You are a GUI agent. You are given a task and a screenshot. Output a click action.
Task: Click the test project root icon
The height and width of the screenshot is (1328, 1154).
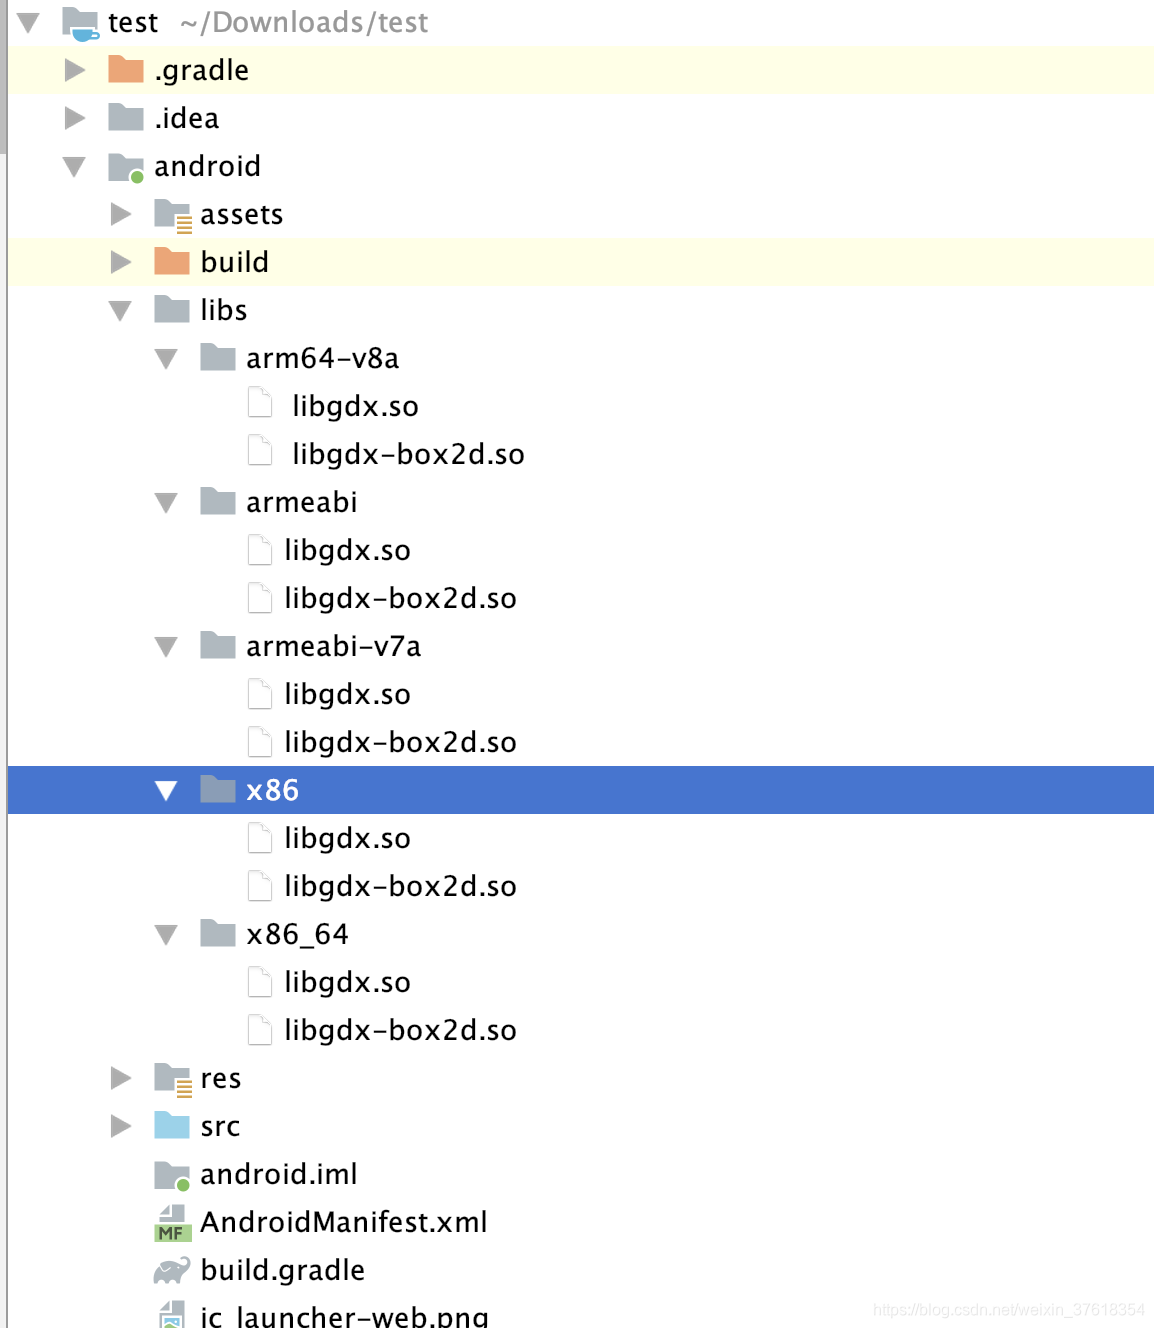click(78, 22)
